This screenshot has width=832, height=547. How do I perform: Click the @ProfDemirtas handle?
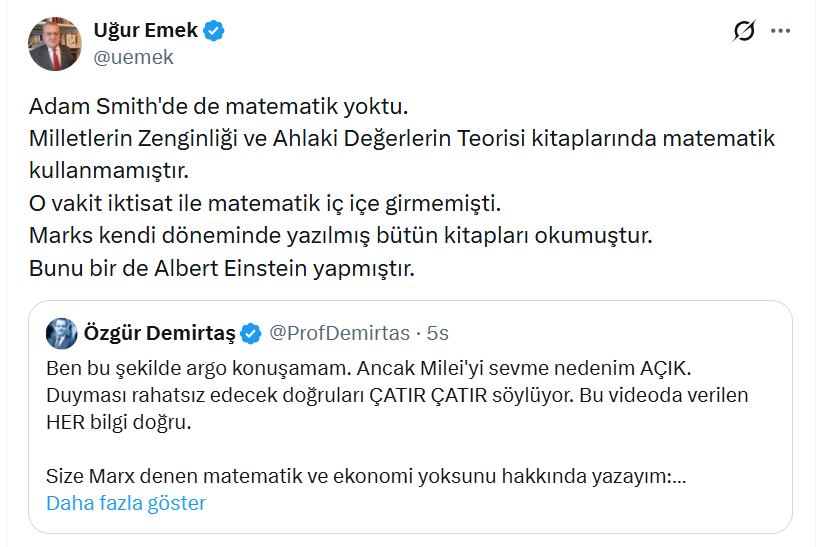click(x=340, y=332)
